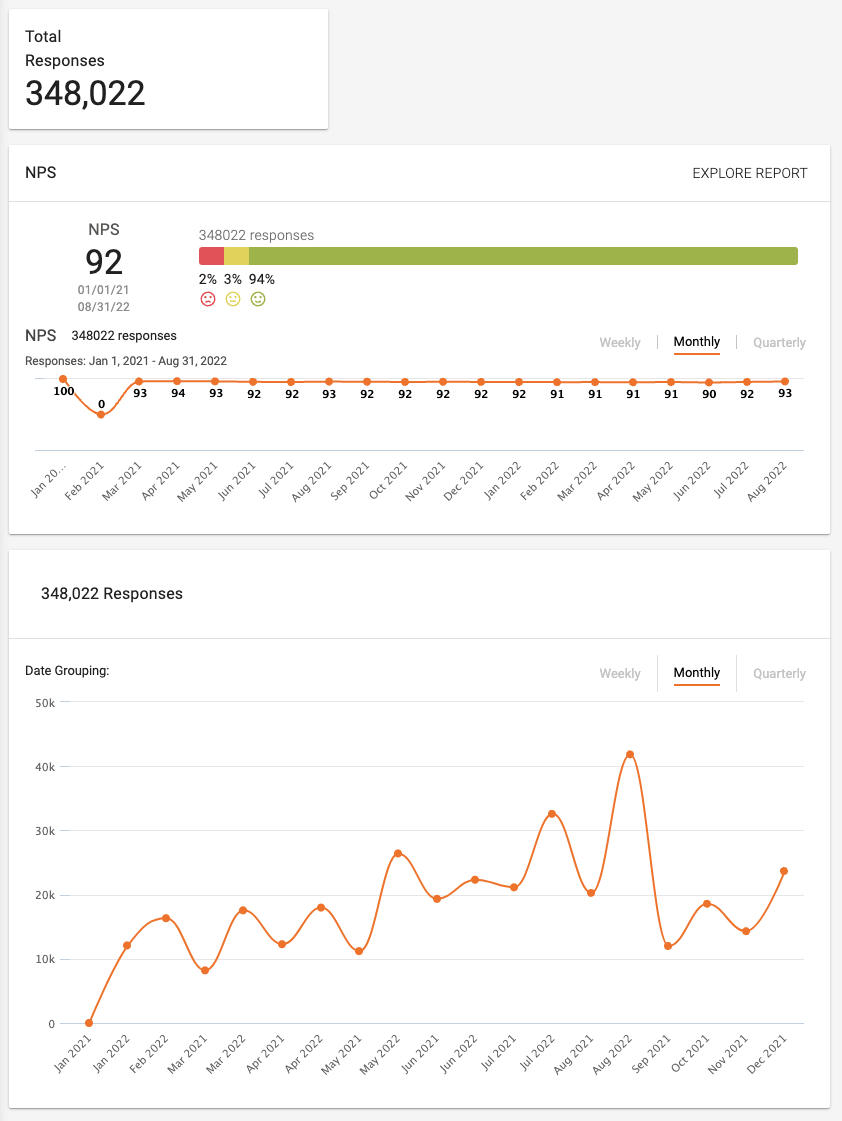This screenshot has height=1121, width=842.
Task: Click the green smiley promoter icon
Action: coord(258,299)
